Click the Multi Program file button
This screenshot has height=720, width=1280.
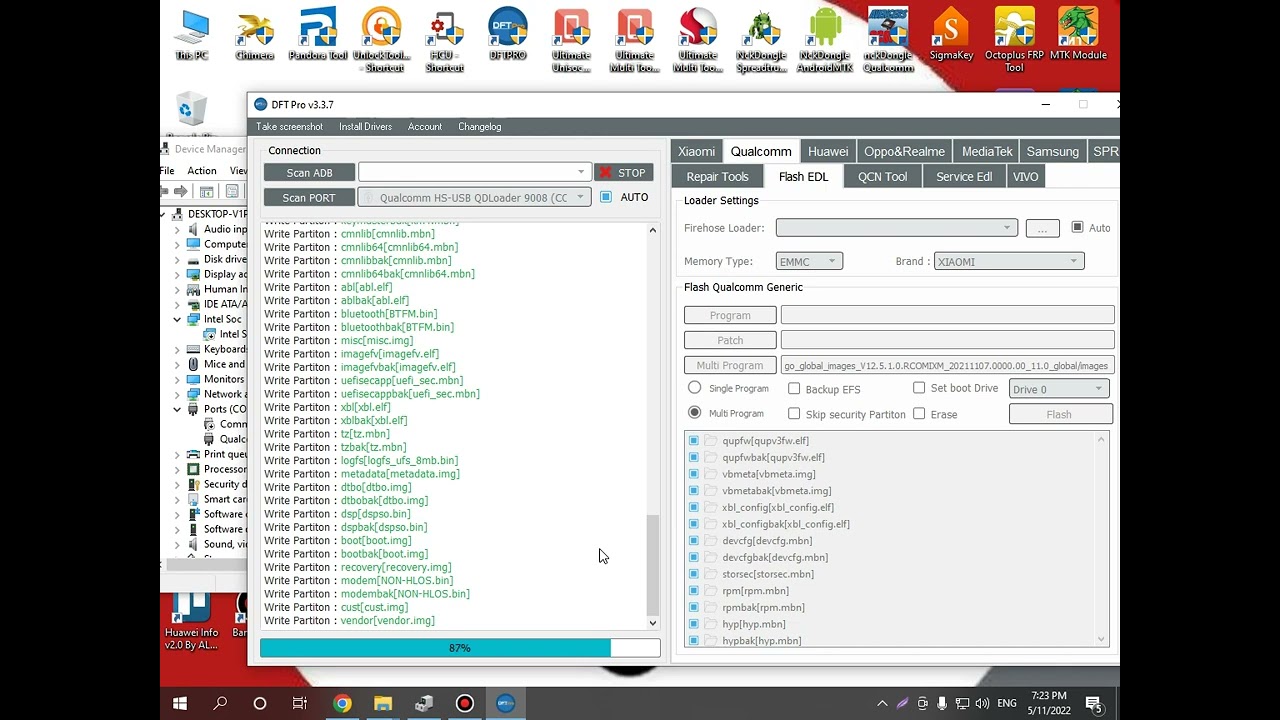[x=730, y=365]
